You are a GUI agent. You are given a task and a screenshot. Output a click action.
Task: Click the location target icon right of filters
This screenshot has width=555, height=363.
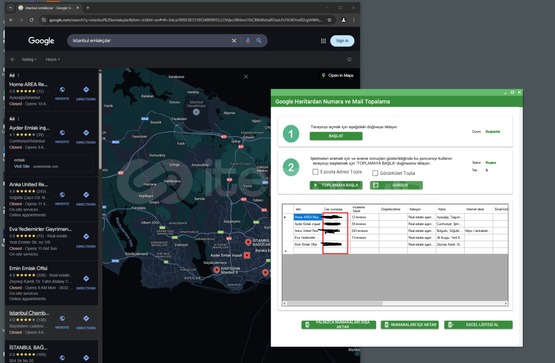point(349,59)
